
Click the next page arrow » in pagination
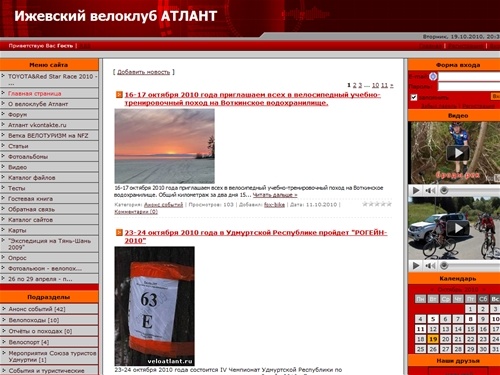[x=392, y=85]
